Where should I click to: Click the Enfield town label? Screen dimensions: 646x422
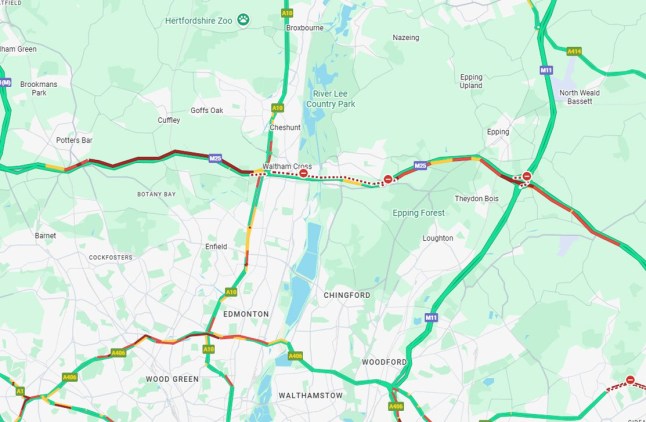click(216, 246)
